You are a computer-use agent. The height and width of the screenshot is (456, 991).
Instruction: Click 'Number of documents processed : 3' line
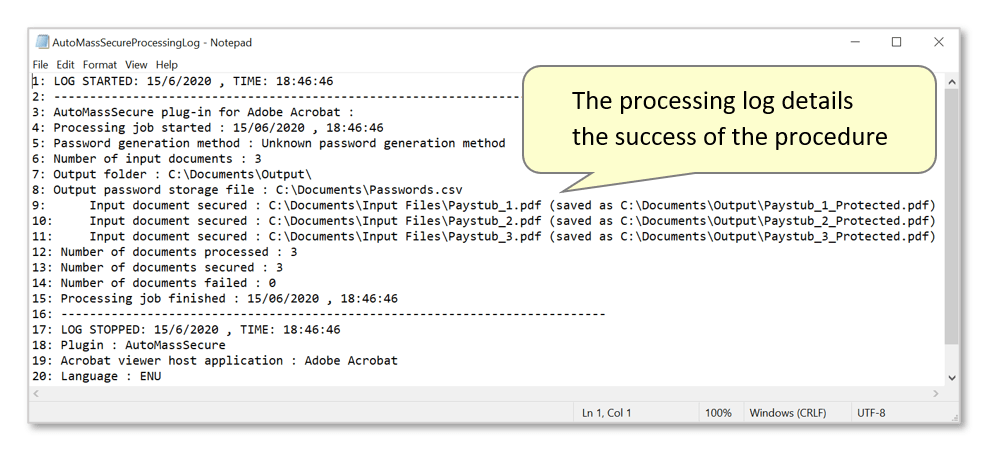(x=165, y=251)
